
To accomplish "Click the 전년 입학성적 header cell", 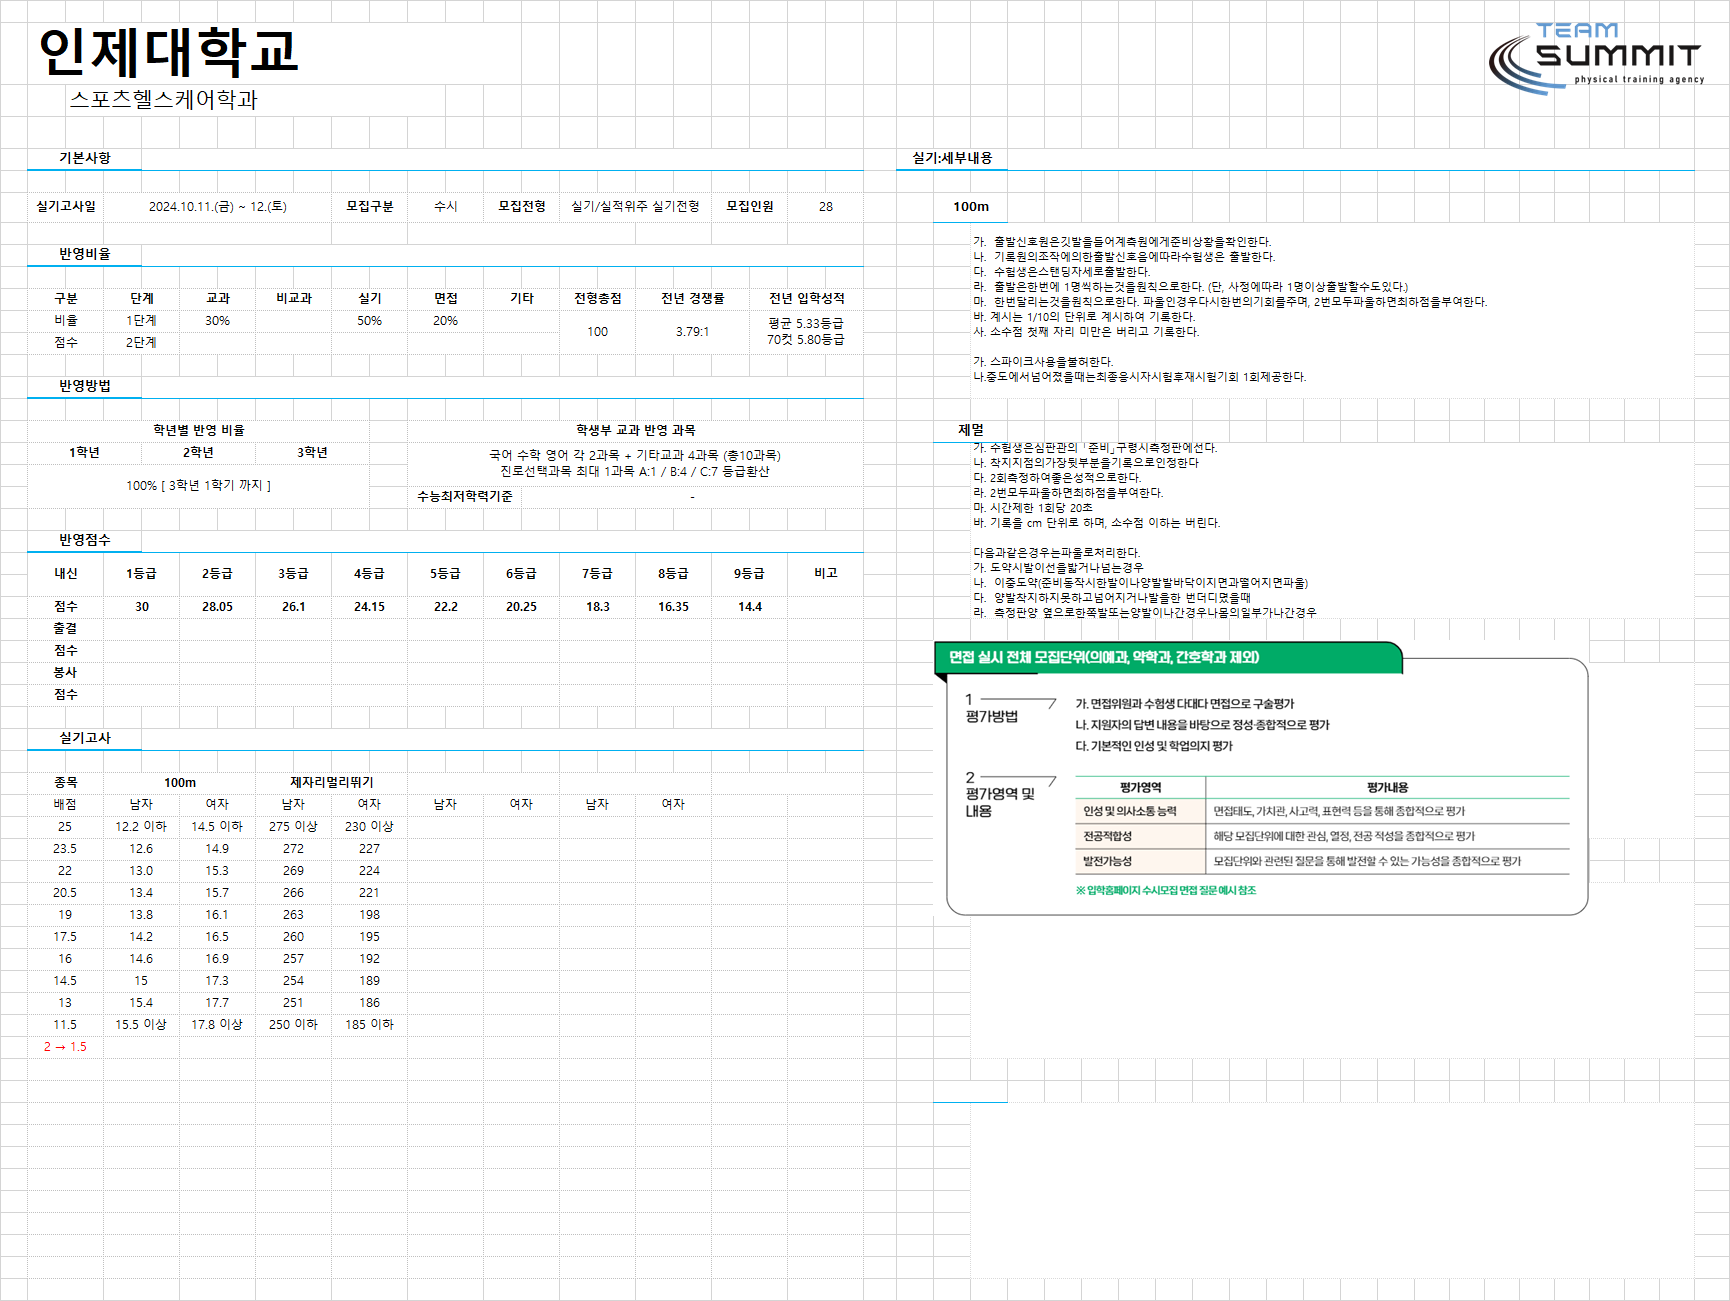I will pos(807,298).
